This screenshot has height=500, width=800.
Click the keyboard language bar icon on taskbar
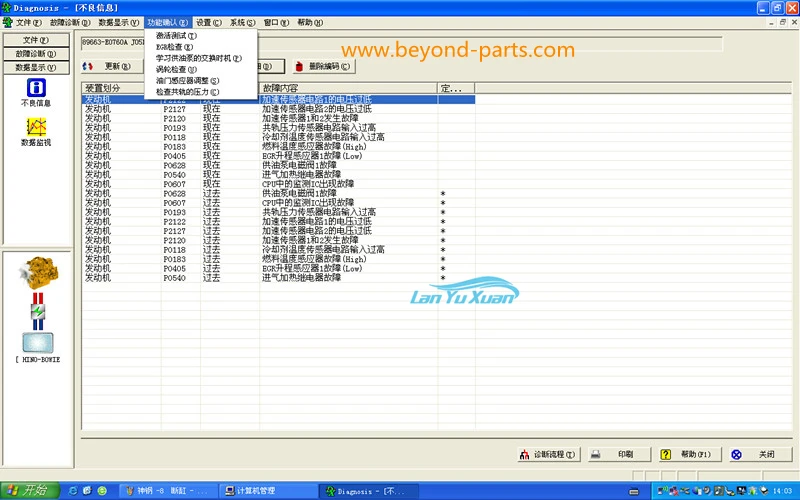point(634,491)
